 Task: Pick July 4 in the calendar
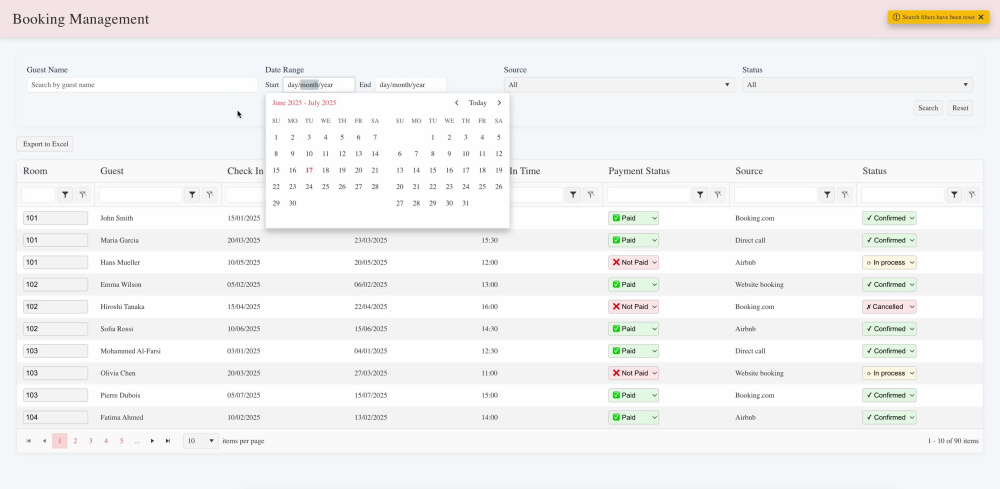pyautogui.click(x=482, y=137)
